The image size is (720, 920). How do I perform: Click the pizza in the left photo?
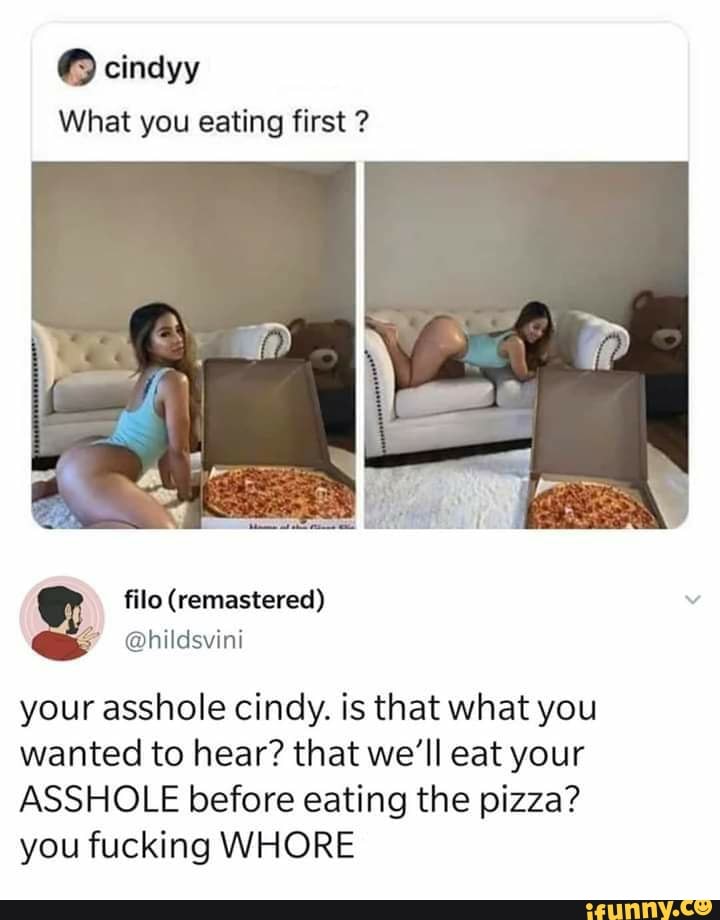279,492
